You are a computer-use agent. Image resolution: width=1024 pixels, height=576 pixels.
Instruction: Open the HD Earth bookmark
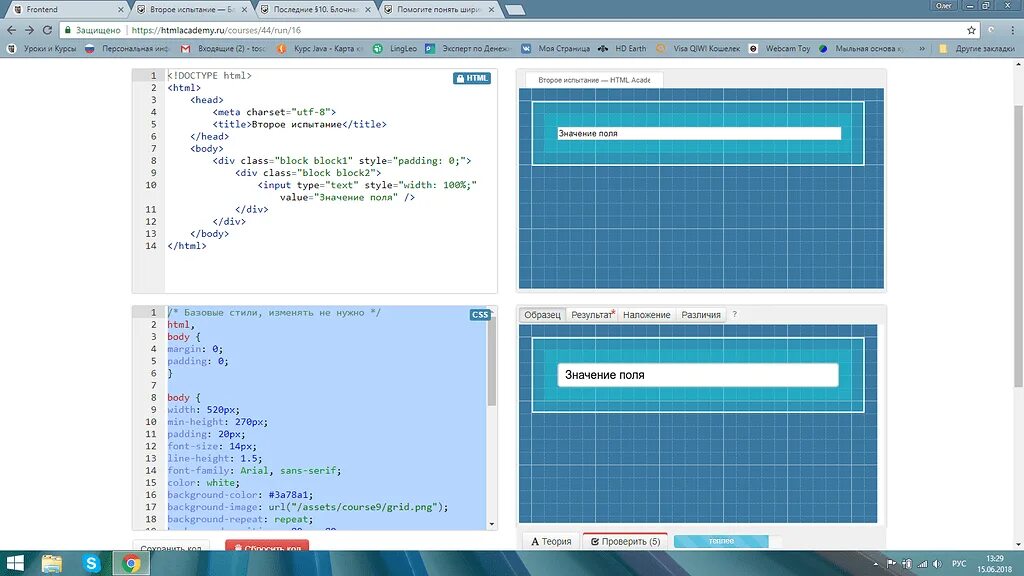point(622,48)
